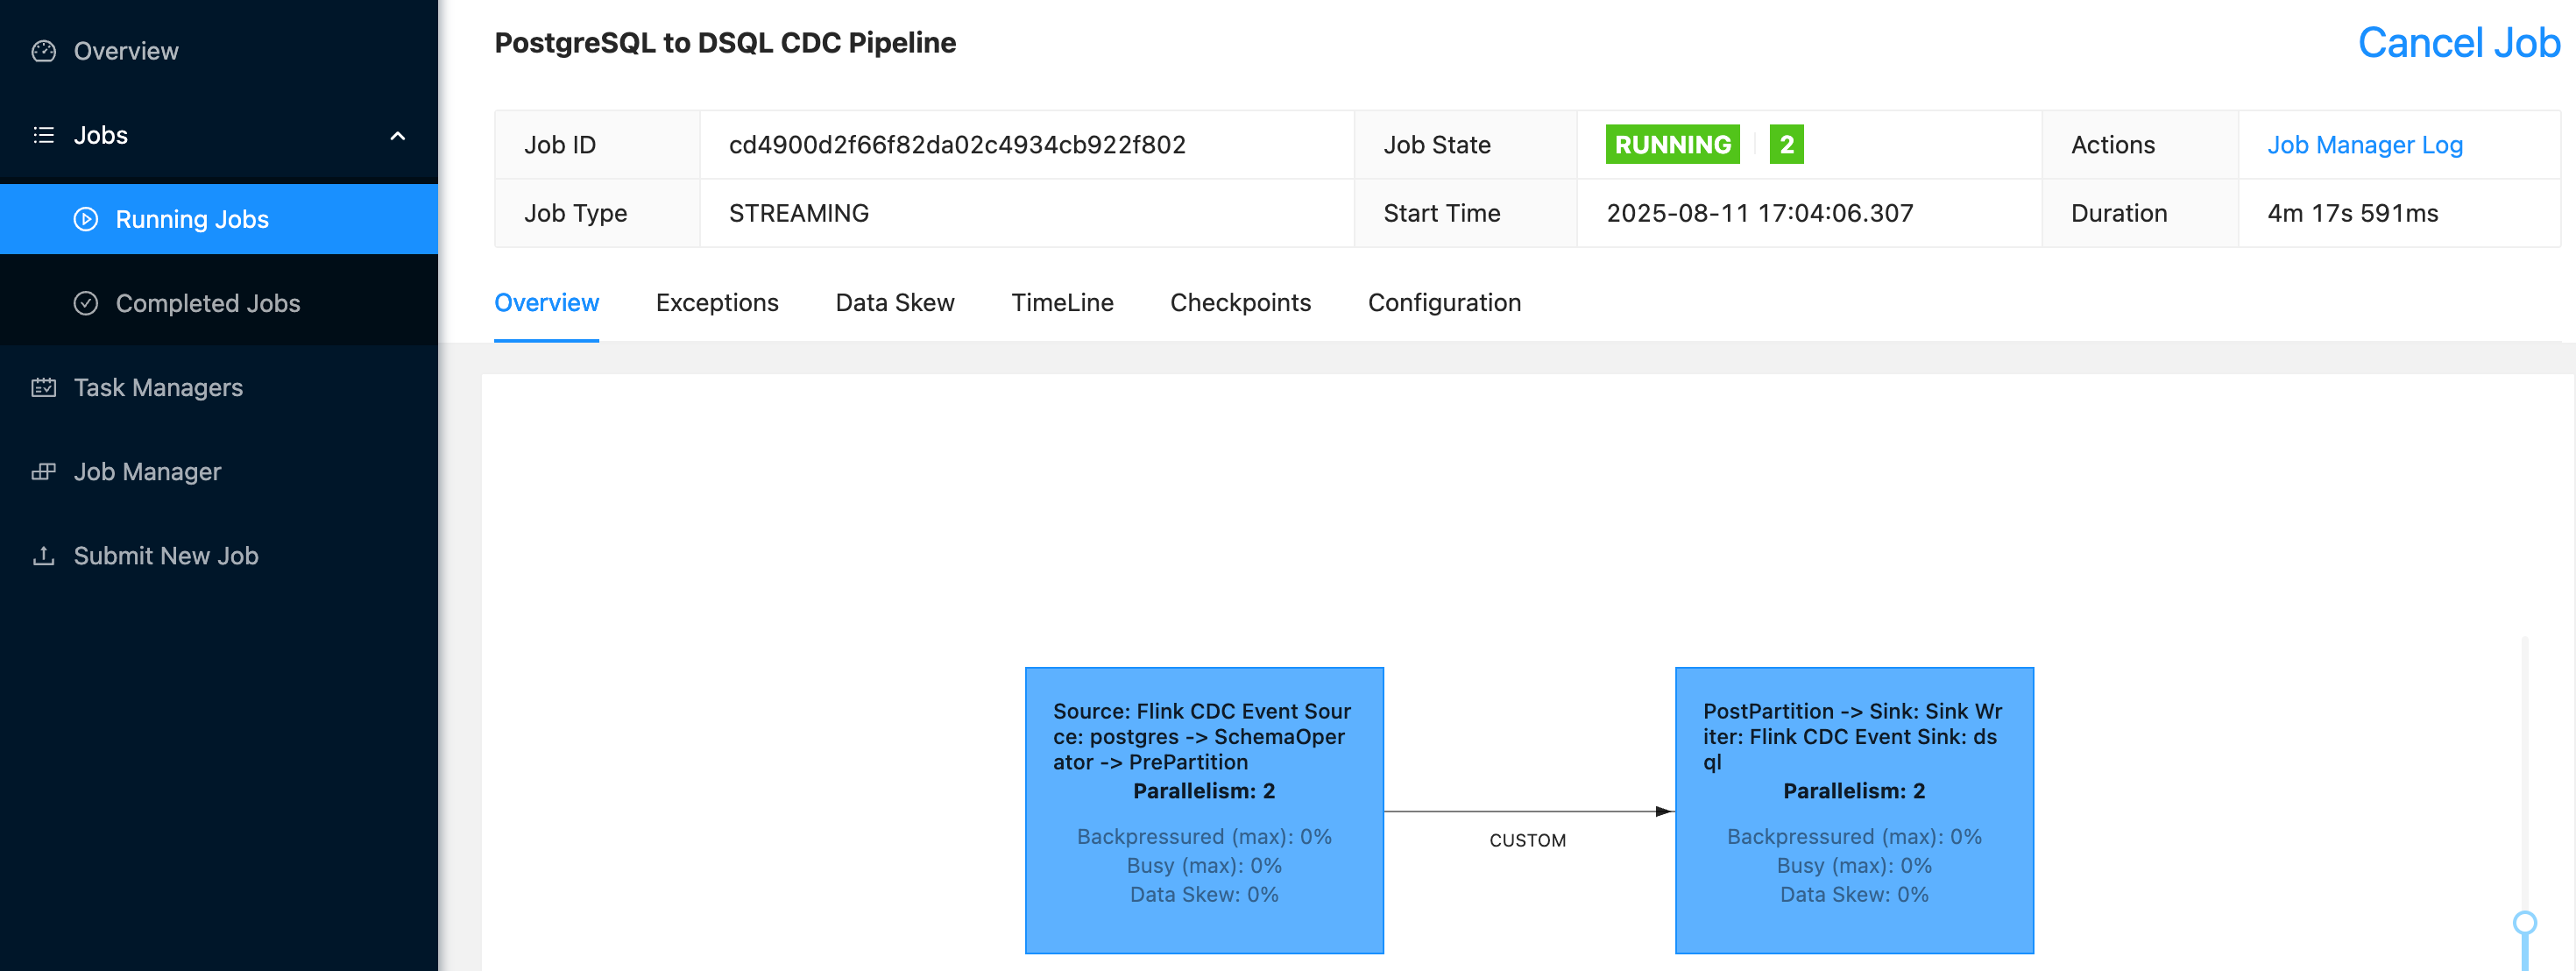View the Configuration tab

point(1444,303)
